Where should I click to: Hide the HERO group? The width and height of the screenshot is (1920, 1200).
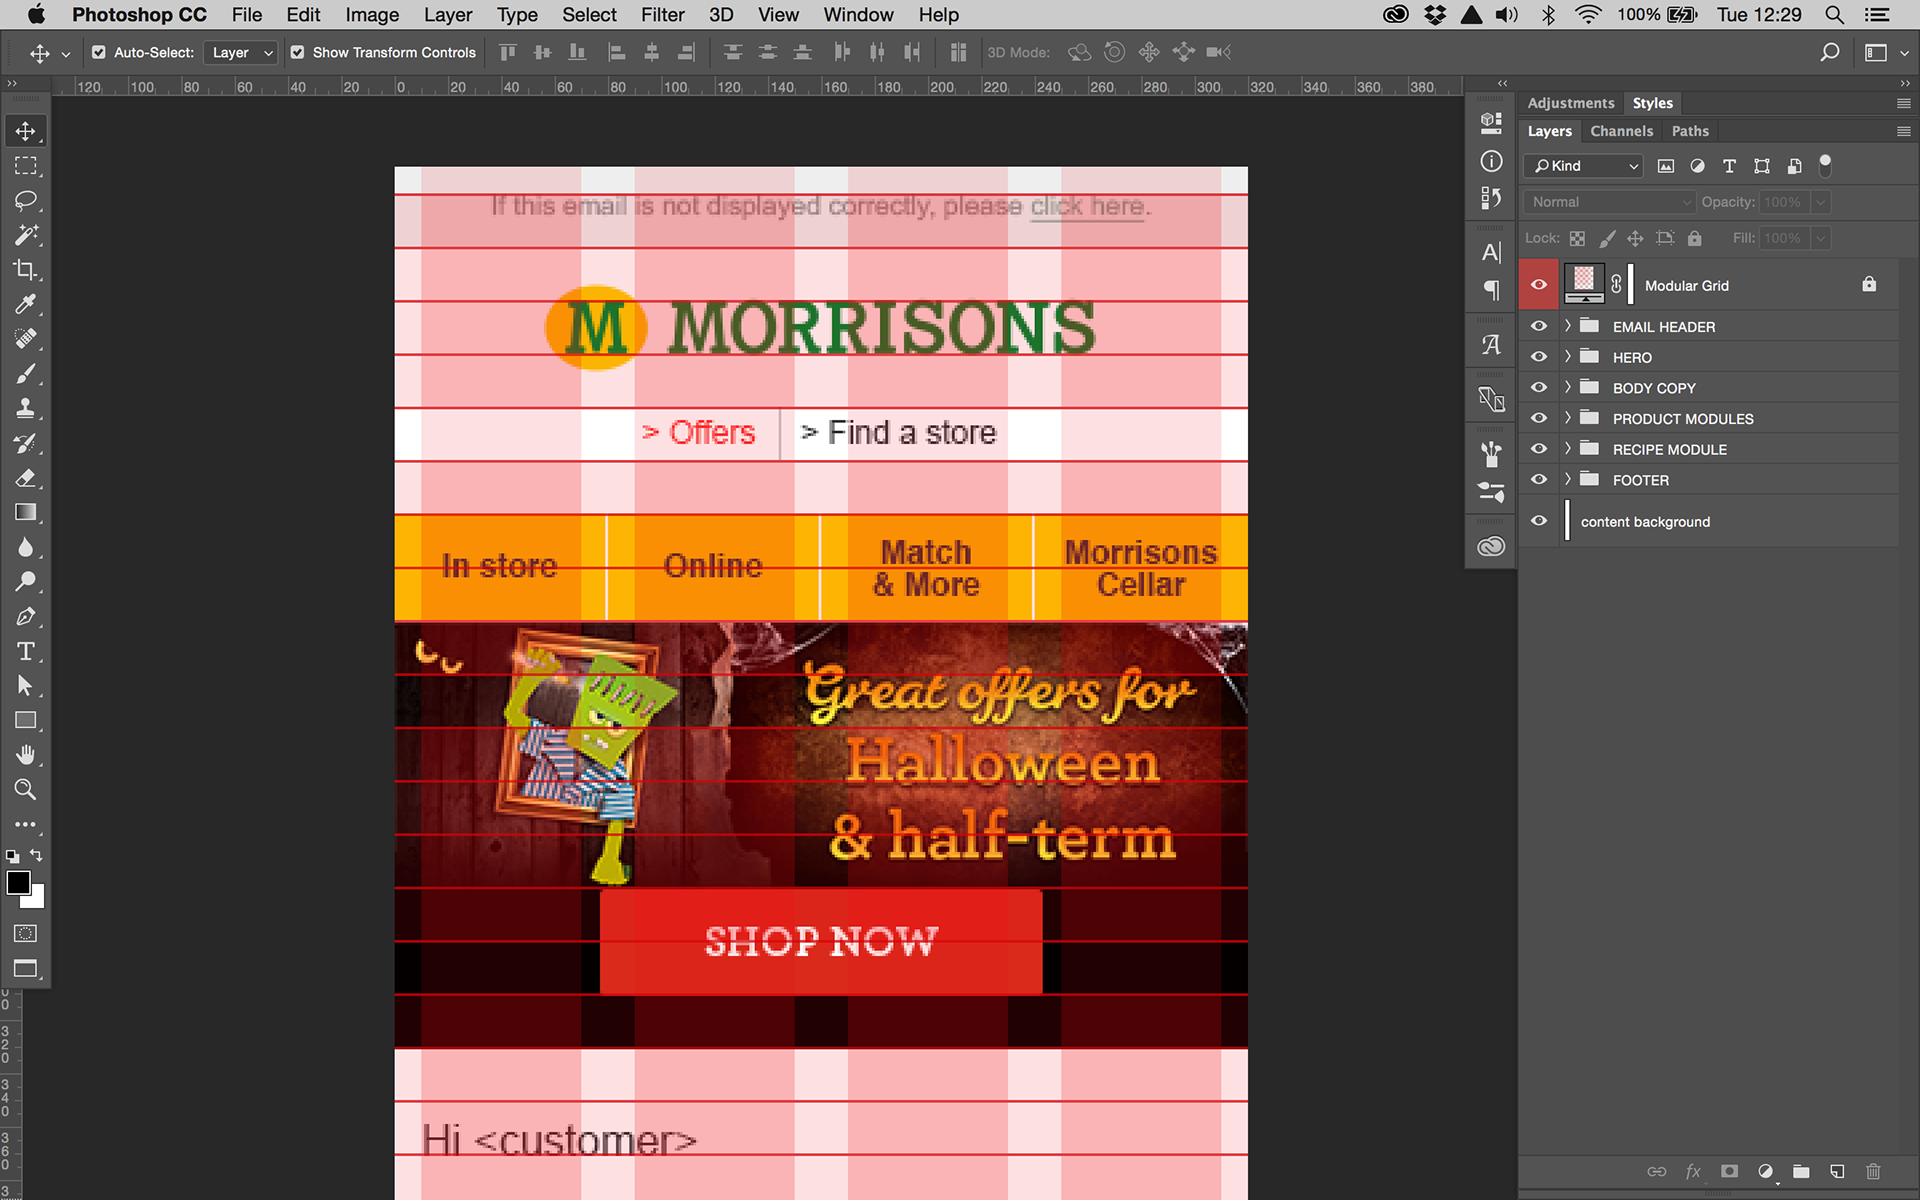[x=1538, y=357]
